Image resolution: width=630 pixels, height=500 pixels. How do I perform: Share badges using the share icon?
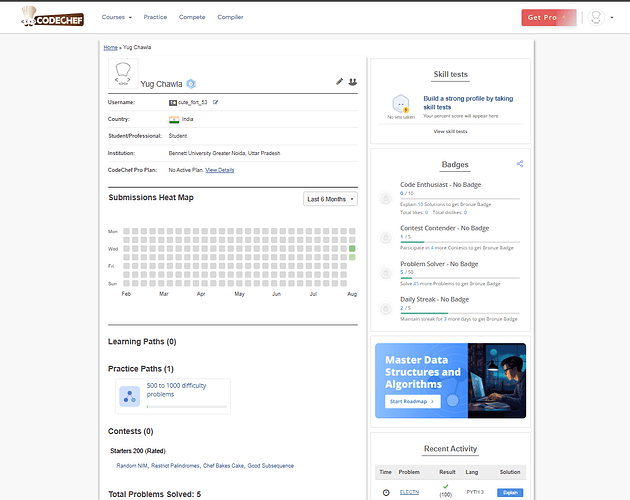coord(520,164)
